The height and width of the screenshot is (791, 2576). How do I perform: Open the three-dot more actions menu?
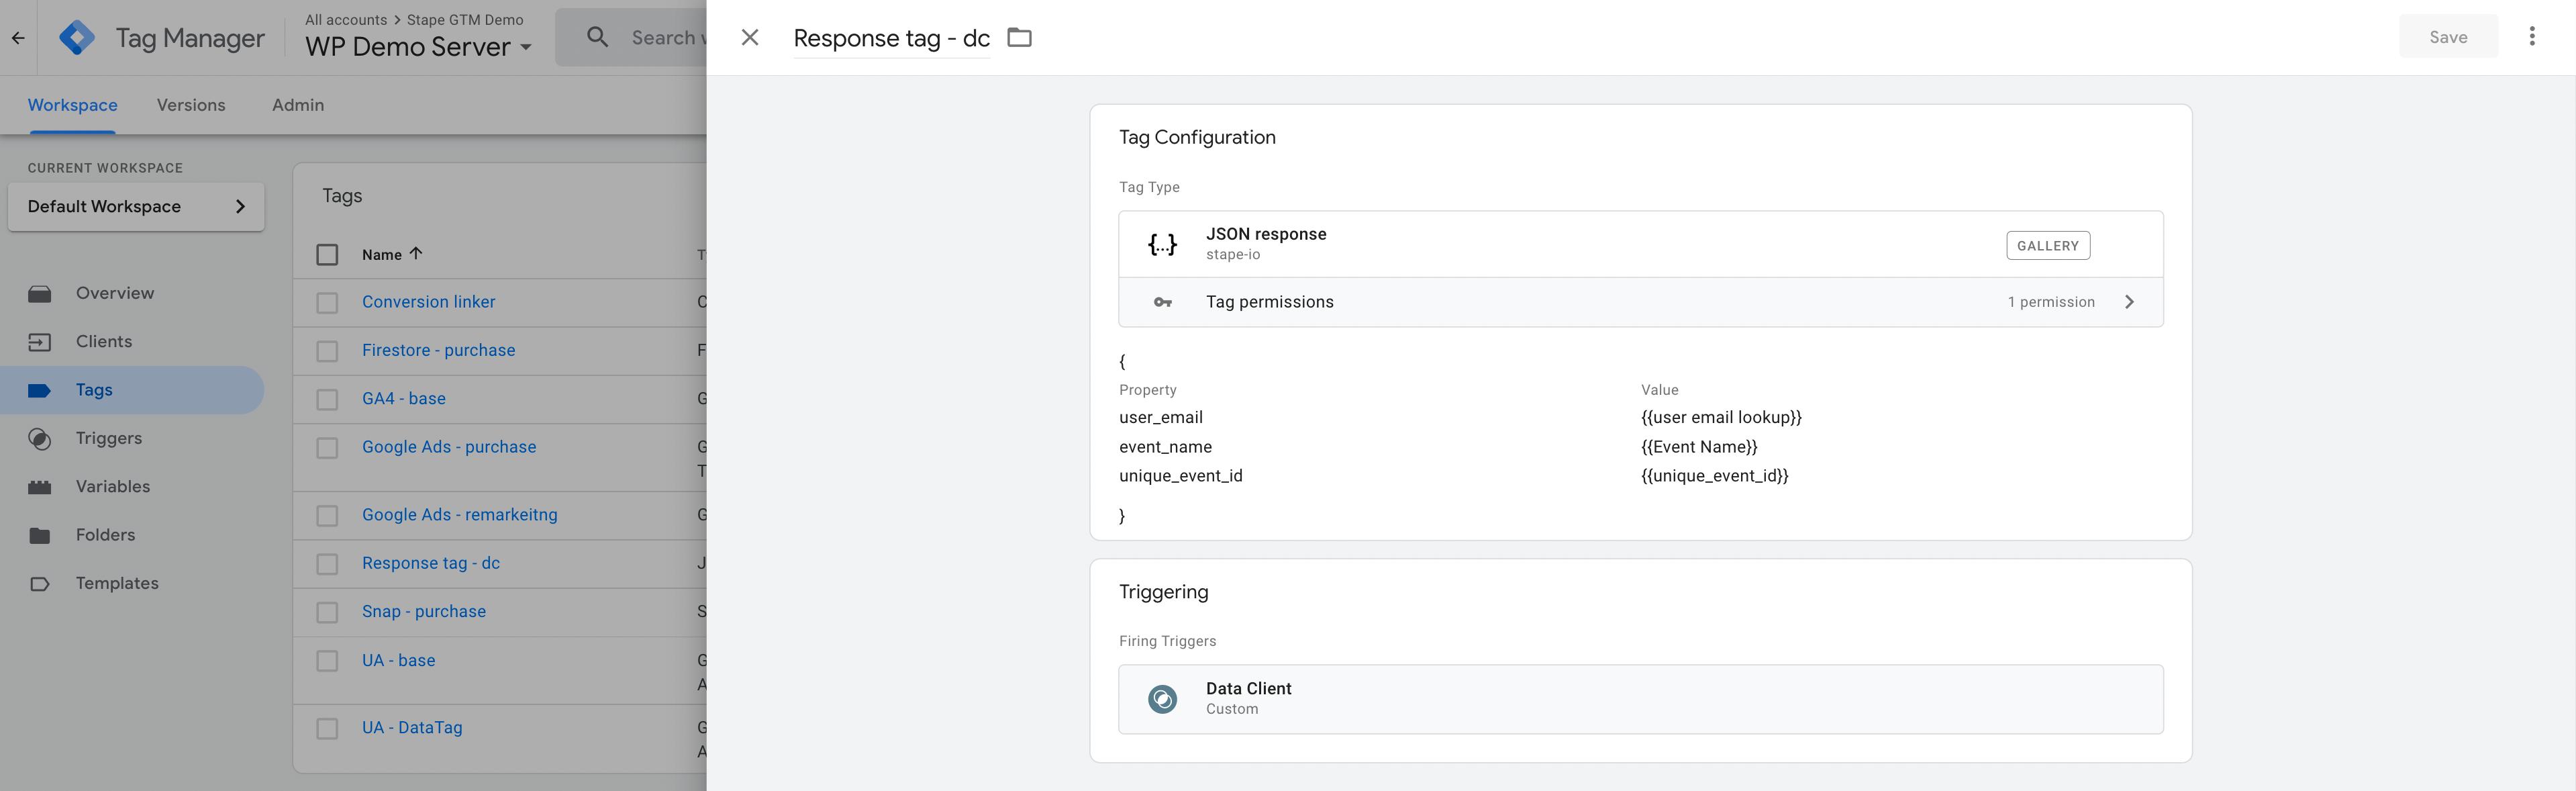pos(2532,37)
